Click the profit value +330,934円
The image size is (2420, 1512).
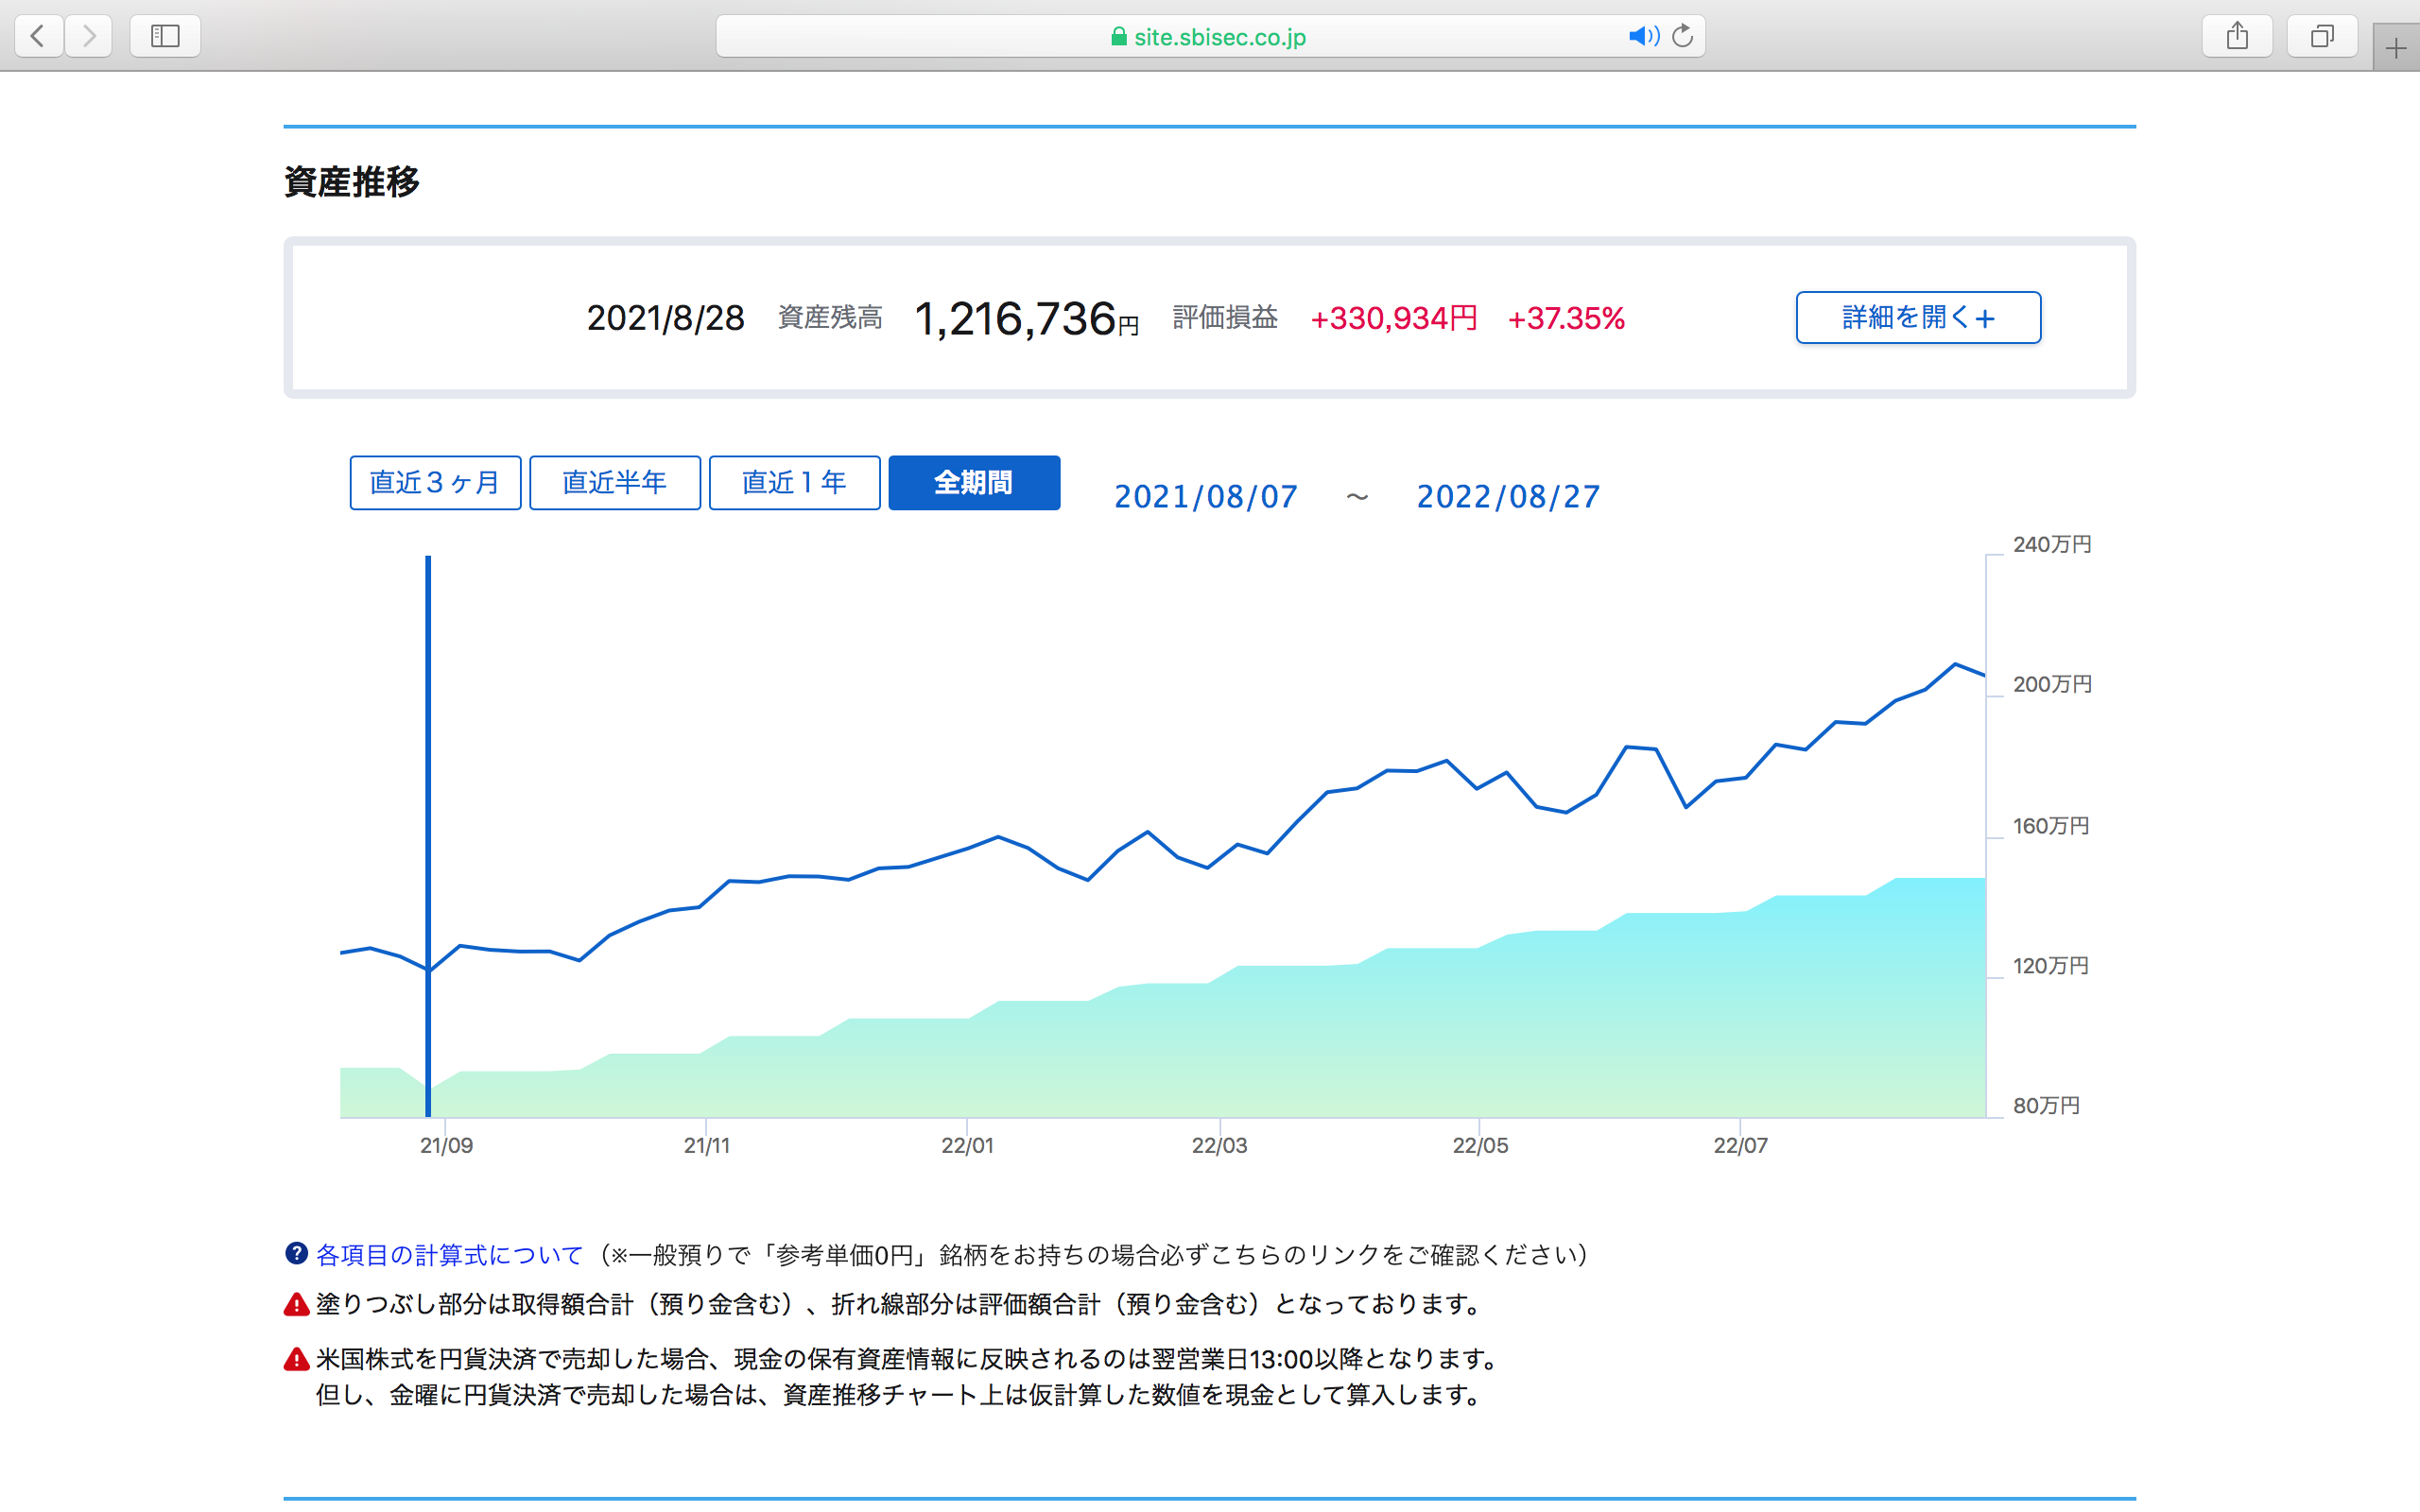point(1394,319)
